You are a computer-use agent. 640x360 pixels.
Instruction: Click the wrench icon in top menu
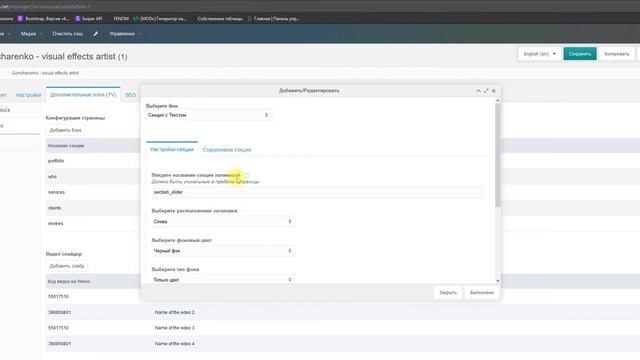point(96,34)
